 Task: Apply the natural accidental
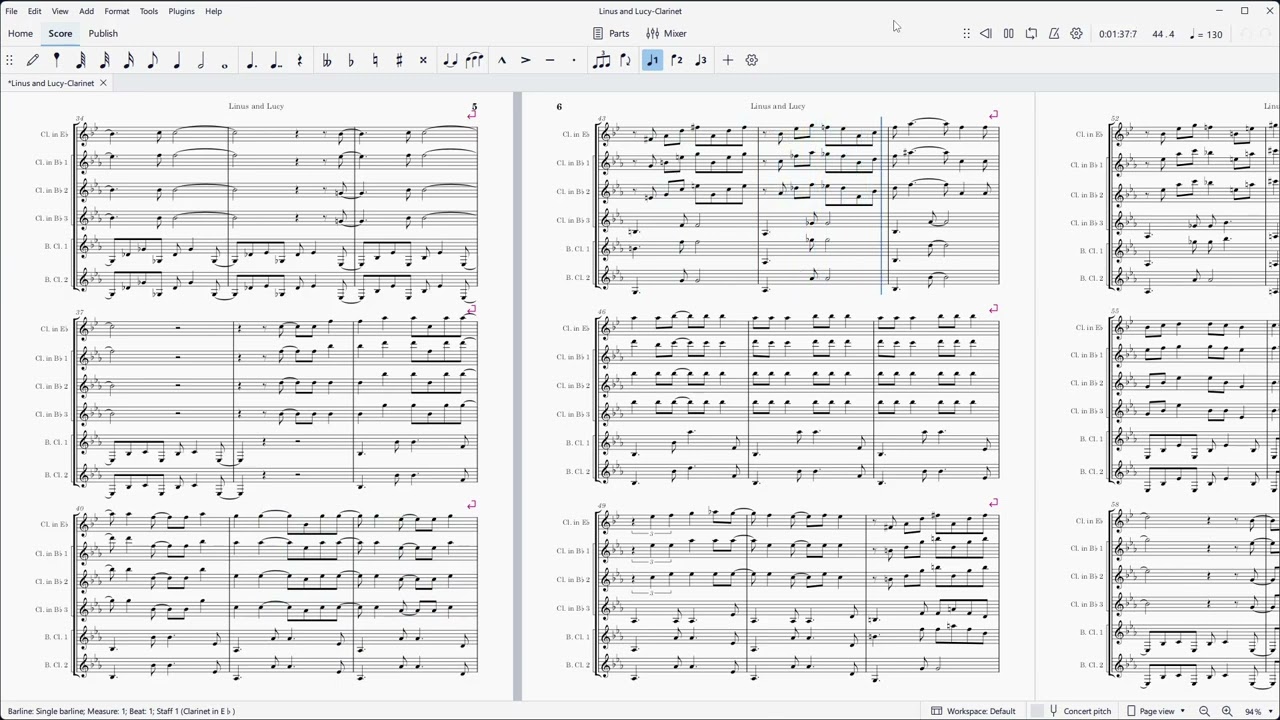[374, 60]
